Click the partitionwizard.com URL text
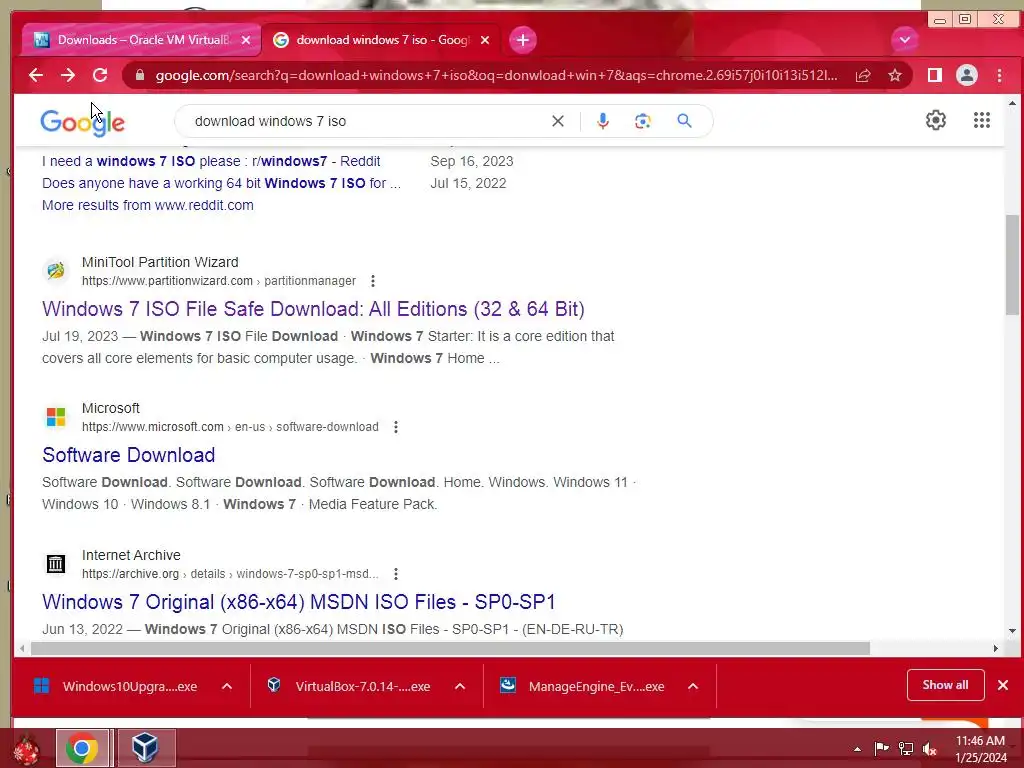This screenshot has height=768, width=1024. (x=219, y=281)
